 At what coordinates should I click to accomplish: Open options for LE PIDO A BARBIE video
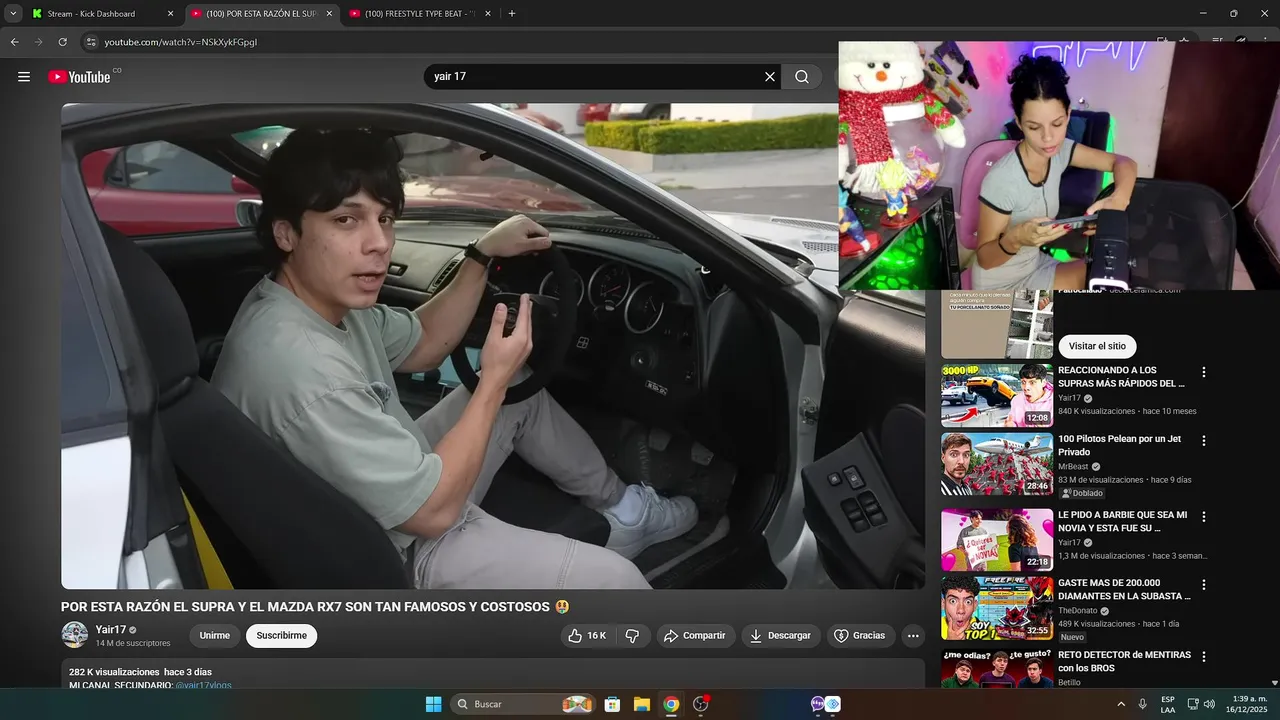1204,517
